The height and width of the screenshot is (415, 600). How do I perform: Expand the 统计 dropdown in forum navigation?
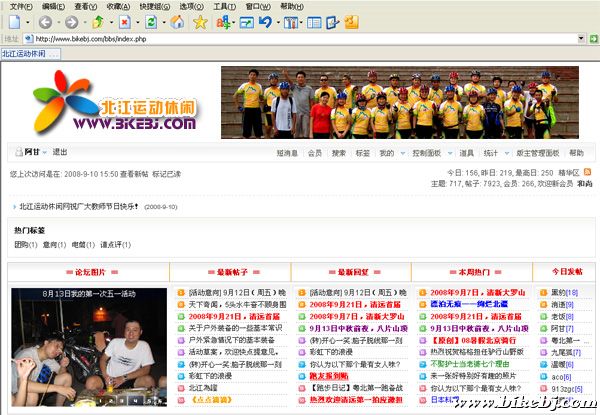click(493, 153)
